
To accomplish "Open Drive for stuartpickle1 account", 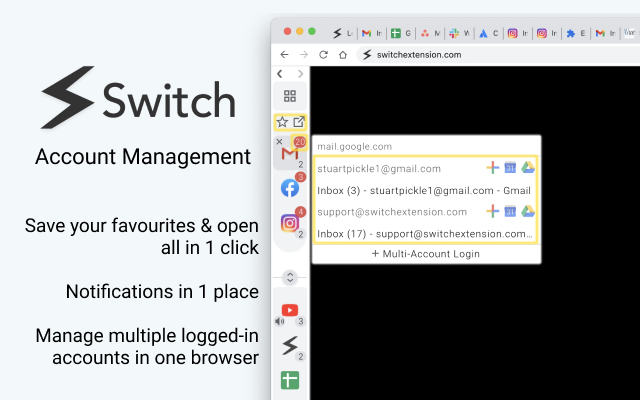I will tap(528, 167).
